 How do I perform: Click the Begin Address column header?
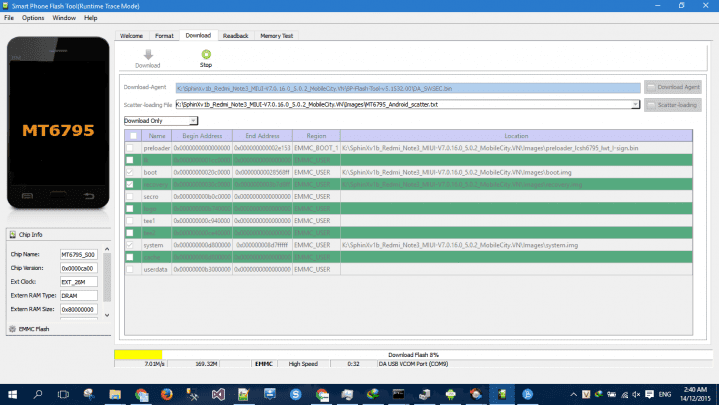coord(202,136)
